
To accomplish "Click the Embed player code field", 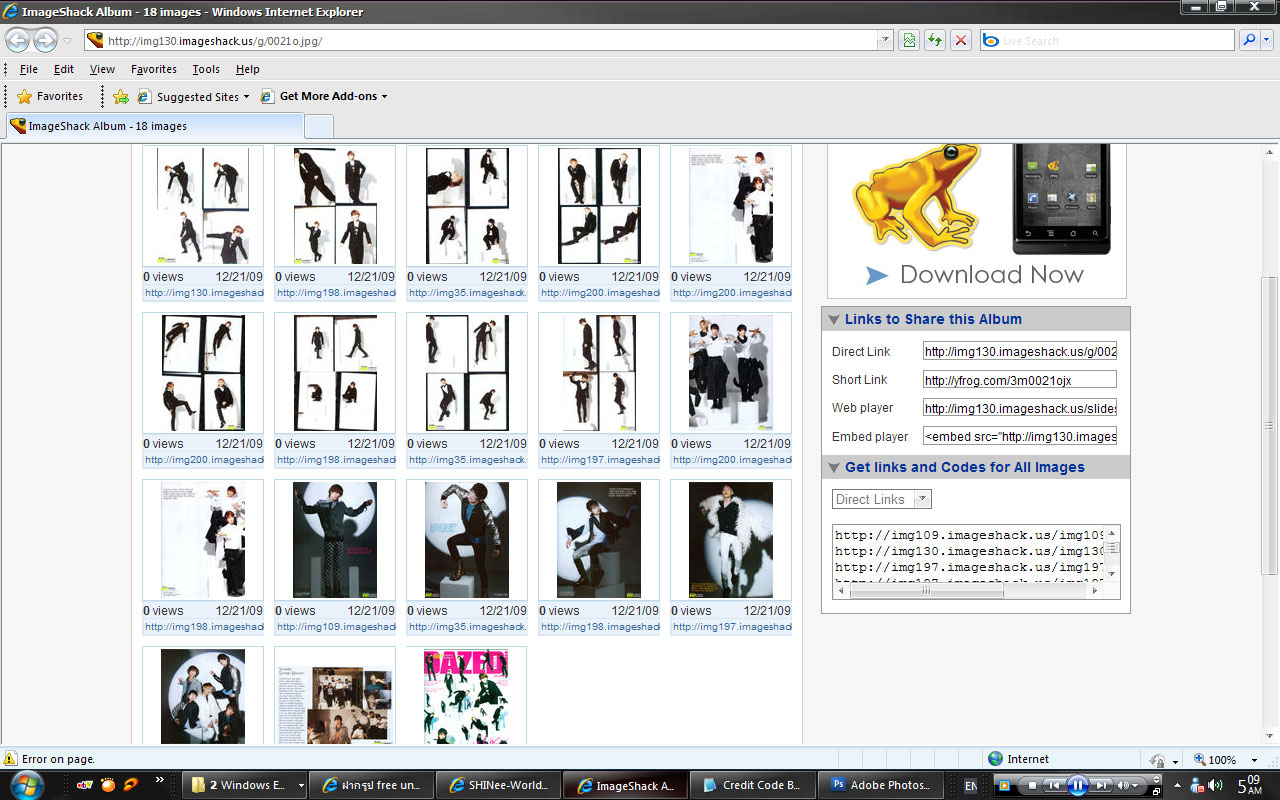I will pyautogui.click(x=1019, y=437).
